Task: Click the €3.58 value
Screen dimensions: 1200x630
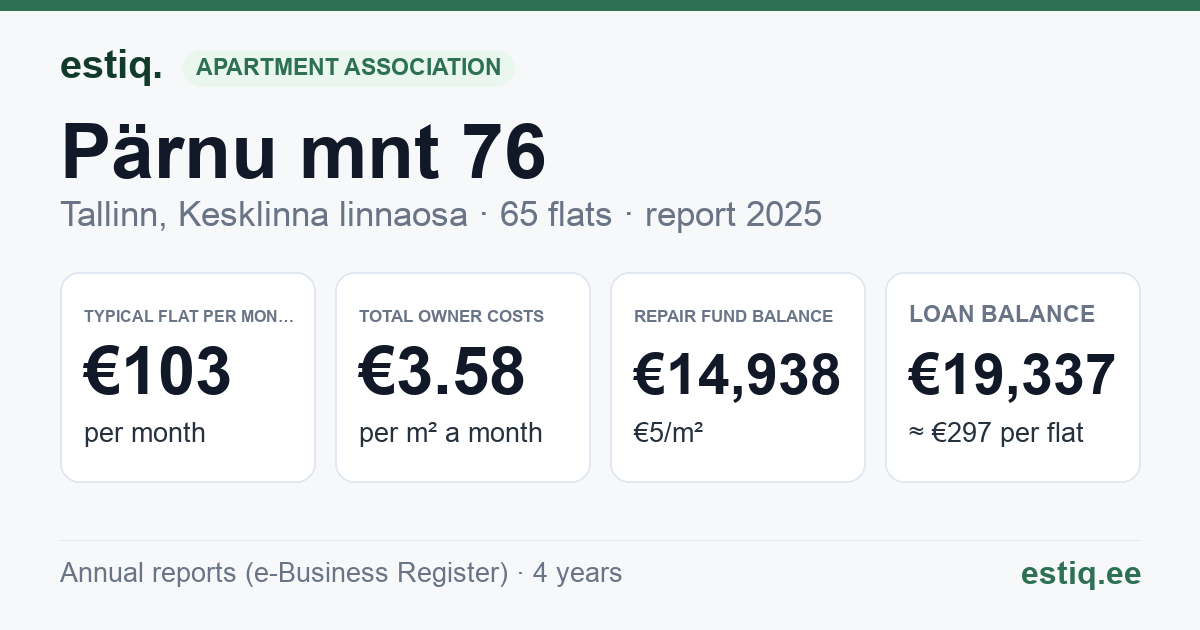Action: tap(441, 371)
